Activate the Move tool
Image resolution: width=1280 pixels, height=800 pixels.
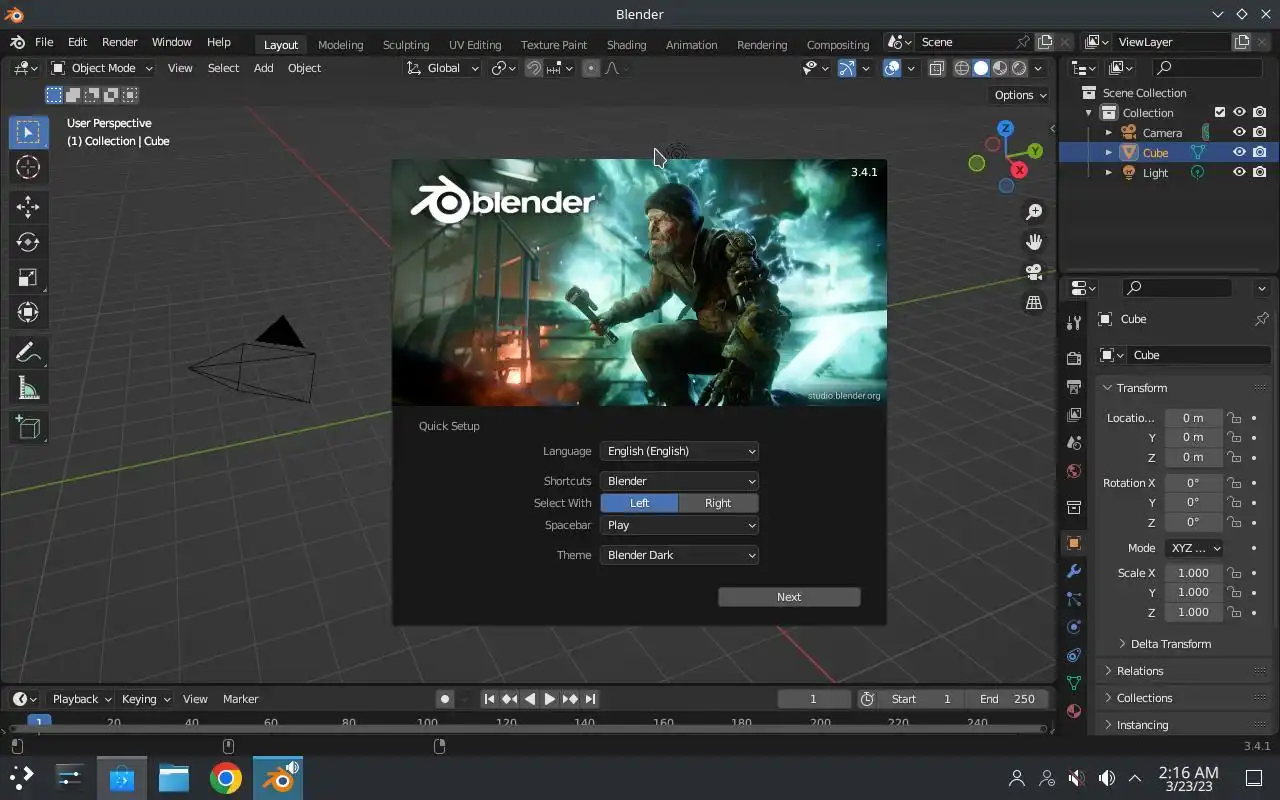coord(28,207)
